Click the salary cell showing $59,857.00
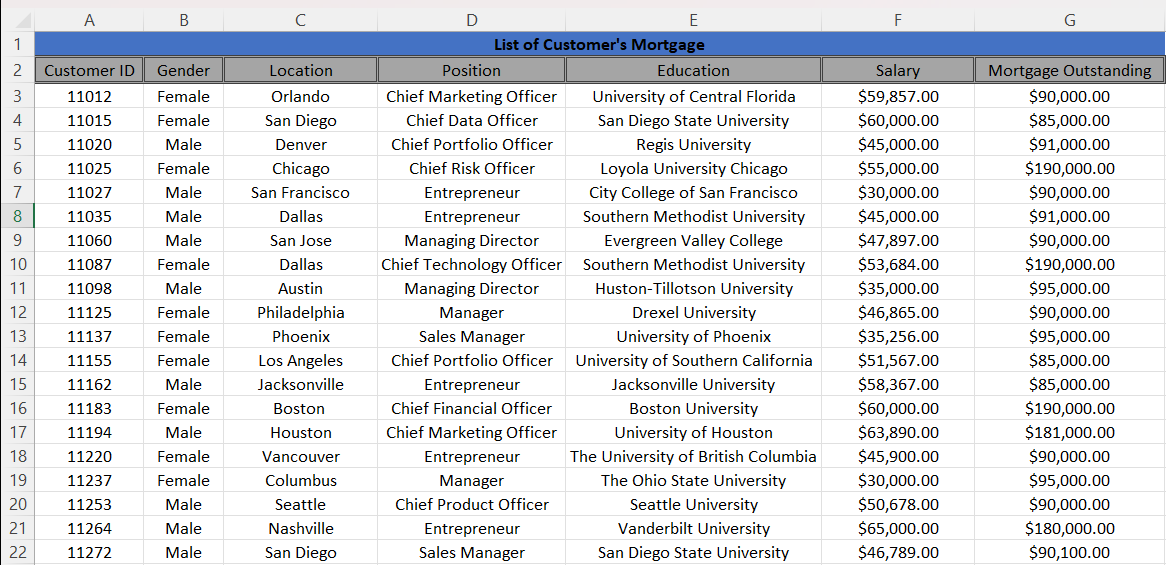 click(897, 97)
